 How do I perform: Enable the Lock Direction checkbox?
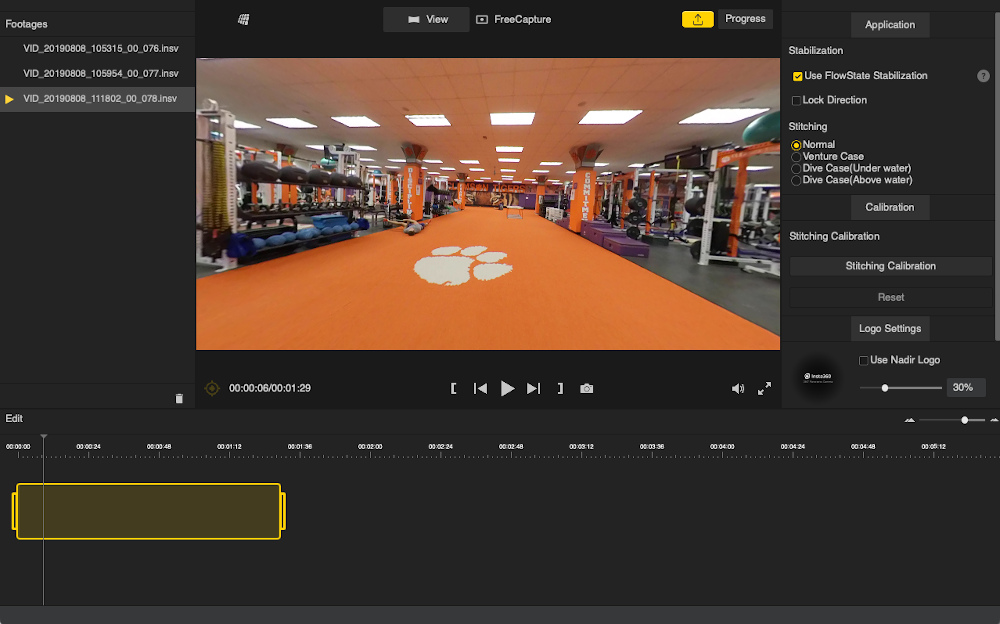click(x=796, y=101)
